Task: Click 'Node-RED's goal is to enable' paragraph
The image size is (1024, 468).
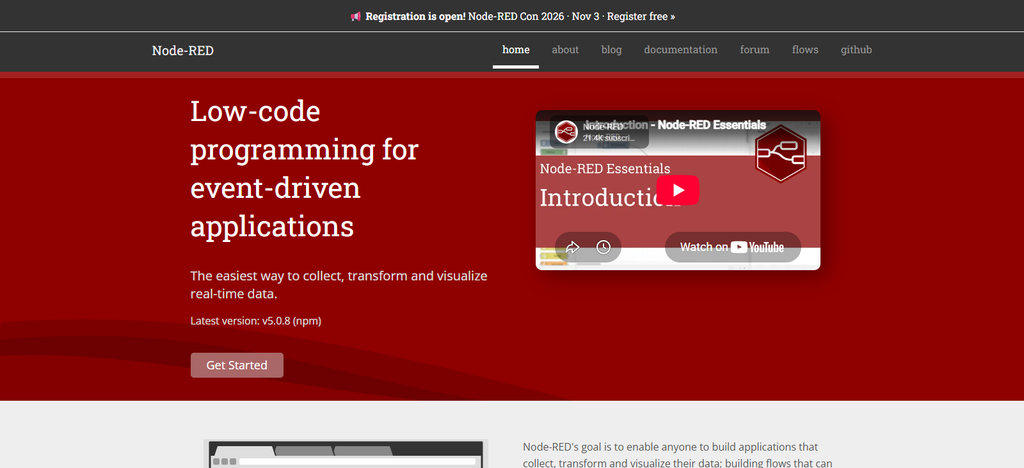Action: (678, 455)
